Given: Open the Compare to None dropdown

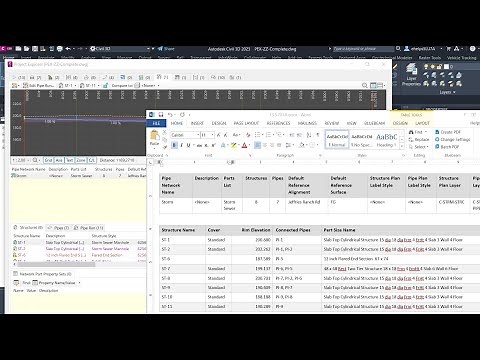Looking at the screenshot, I should [158, 86].
